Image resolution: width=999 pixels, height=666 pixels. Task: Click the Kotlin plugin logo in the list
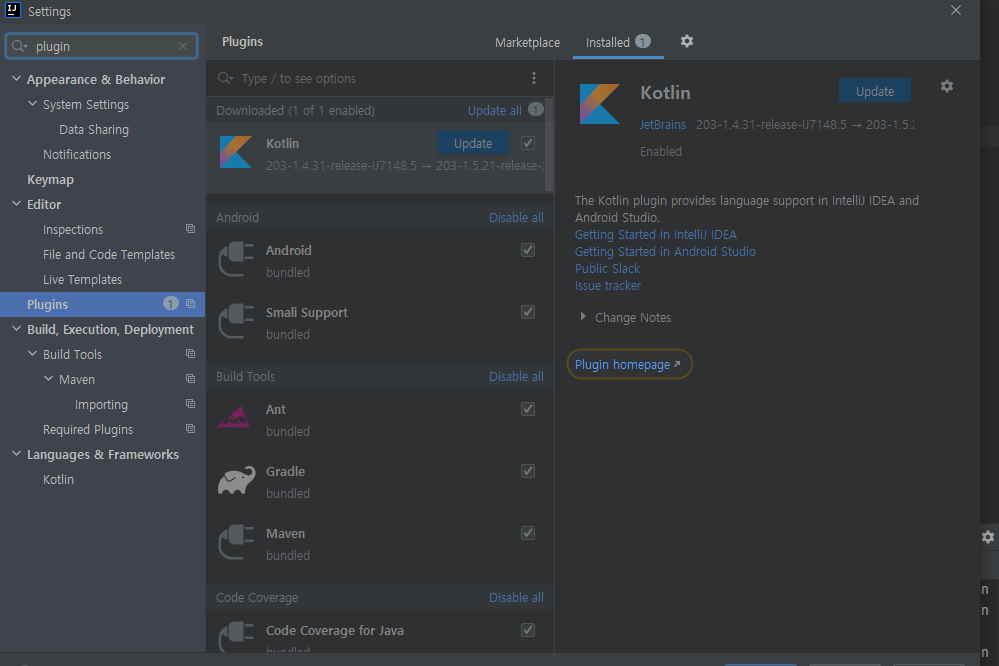pyautogui.click(x=236, y=152)
